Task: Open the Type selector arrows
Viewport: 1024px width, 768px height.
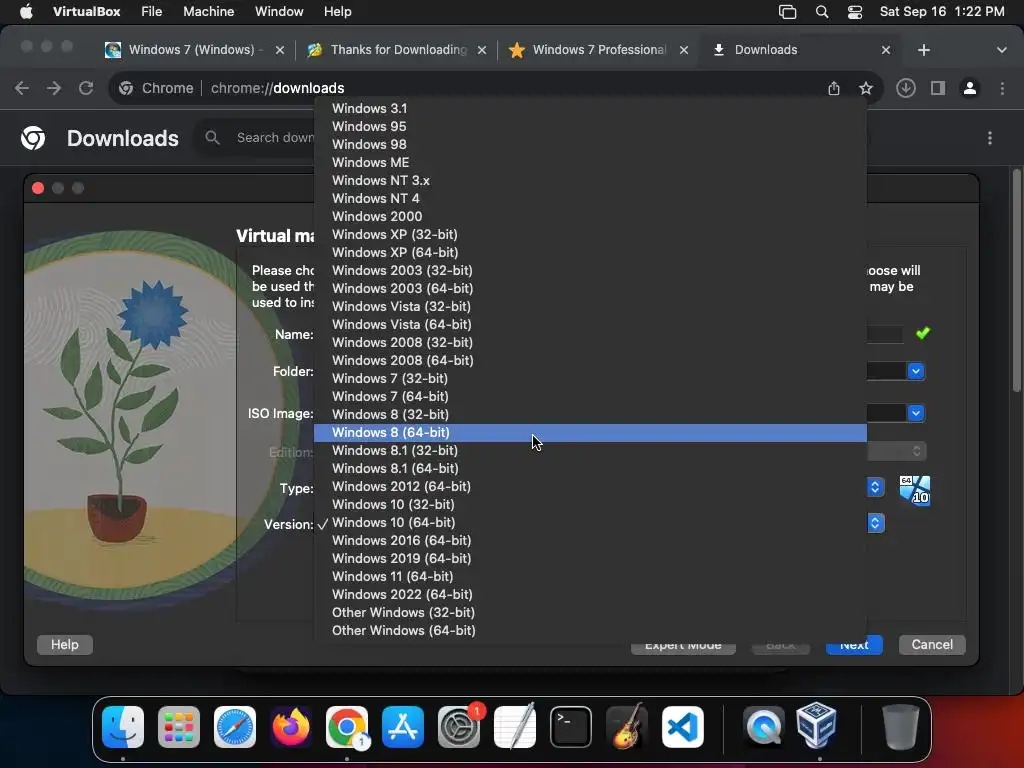Action: pyautogui.click(x=875, y=487)
